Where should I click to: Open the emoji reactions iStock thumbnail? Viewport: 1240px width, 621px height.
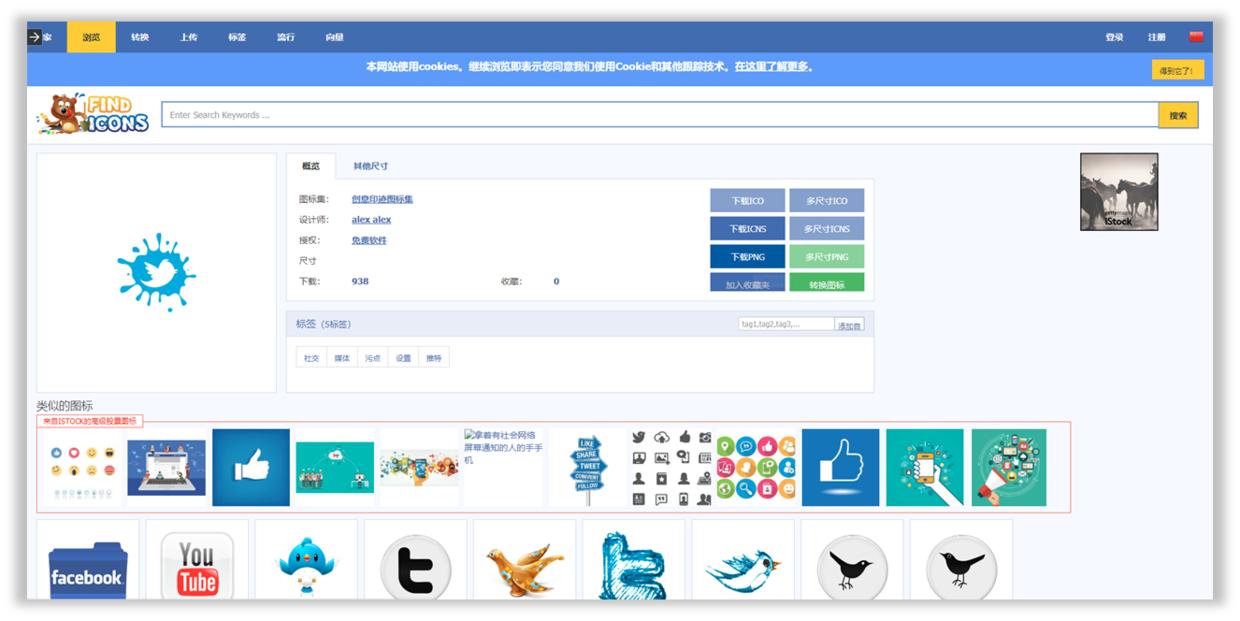pyautogui.click(x=82, y=468)
